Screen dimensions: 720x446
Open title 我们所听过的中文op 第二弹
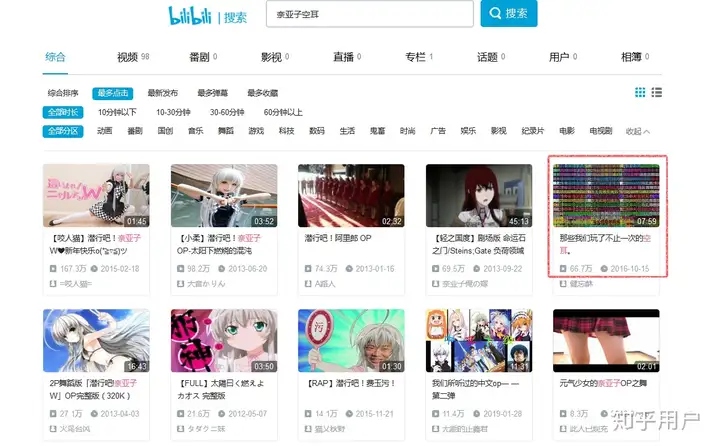click(475, 390)
